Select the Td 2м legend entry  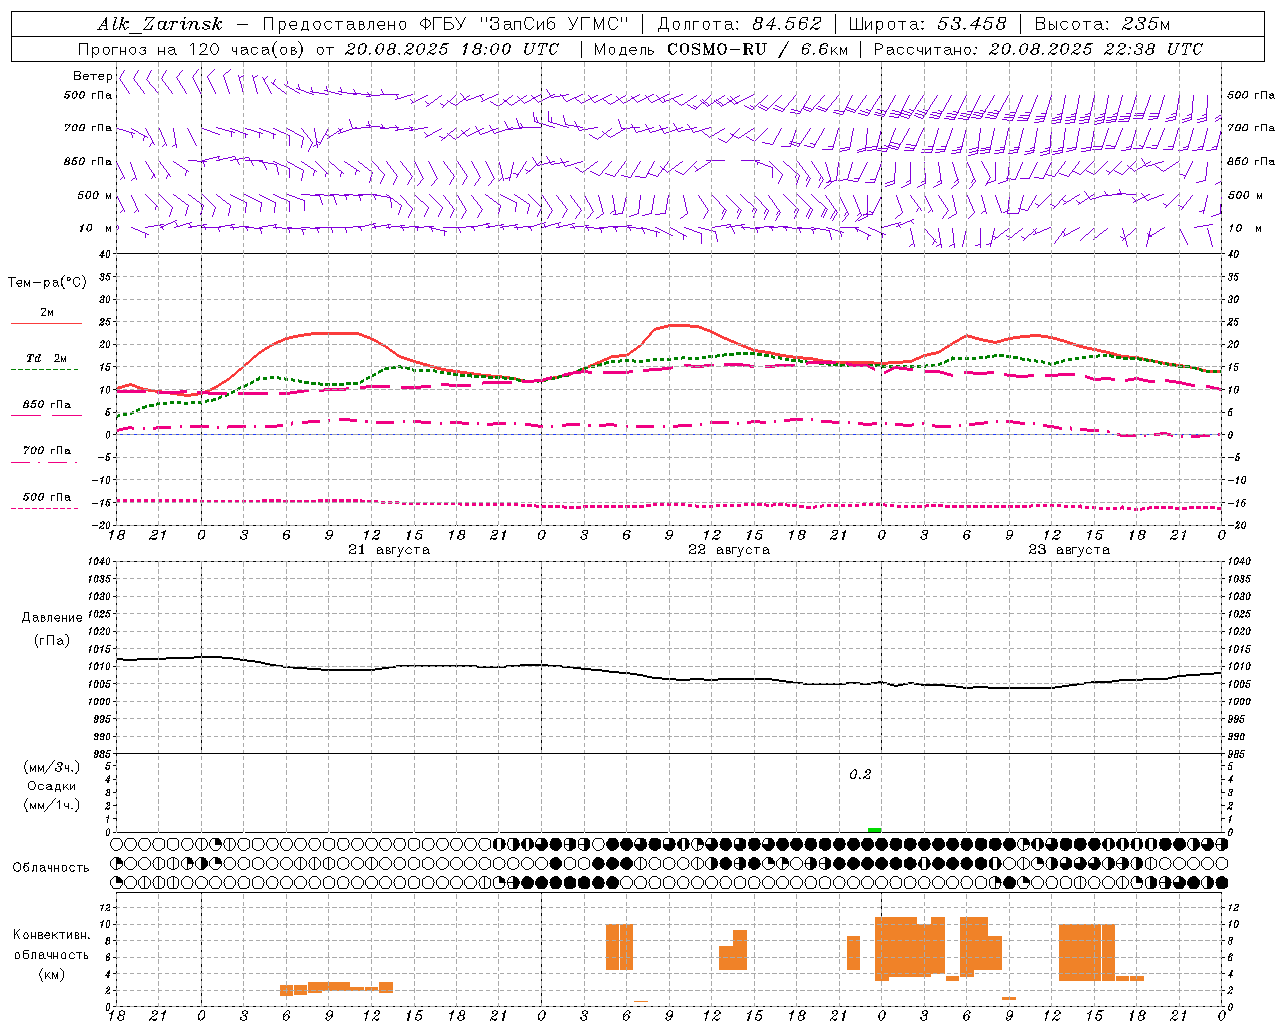47,358
